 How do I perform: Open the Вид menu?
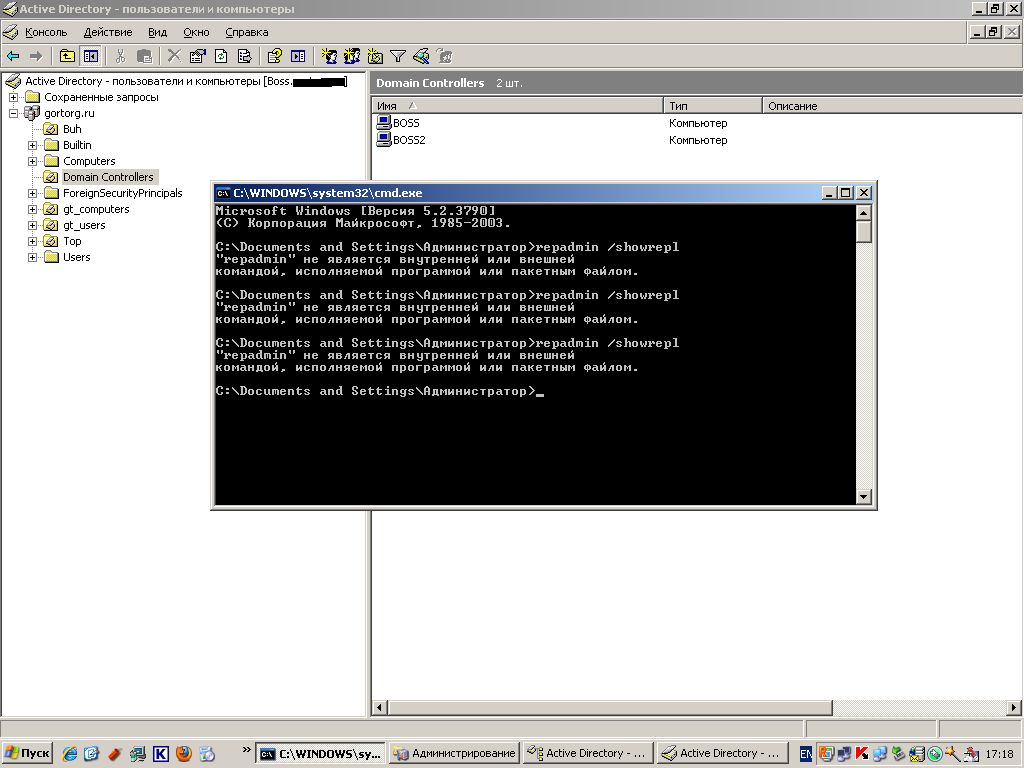(x=157, y=32)
